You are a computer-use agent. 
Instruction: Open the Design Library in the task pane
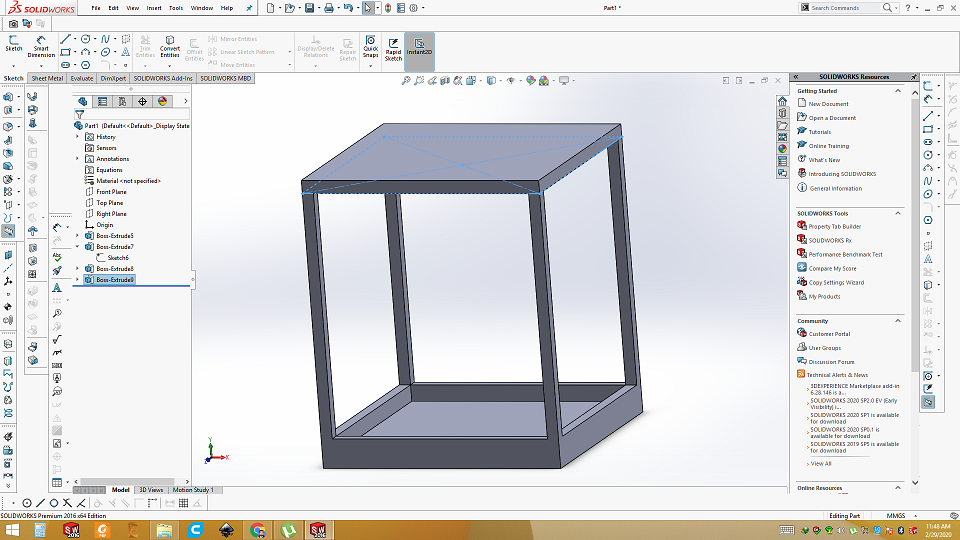[782, 113]
